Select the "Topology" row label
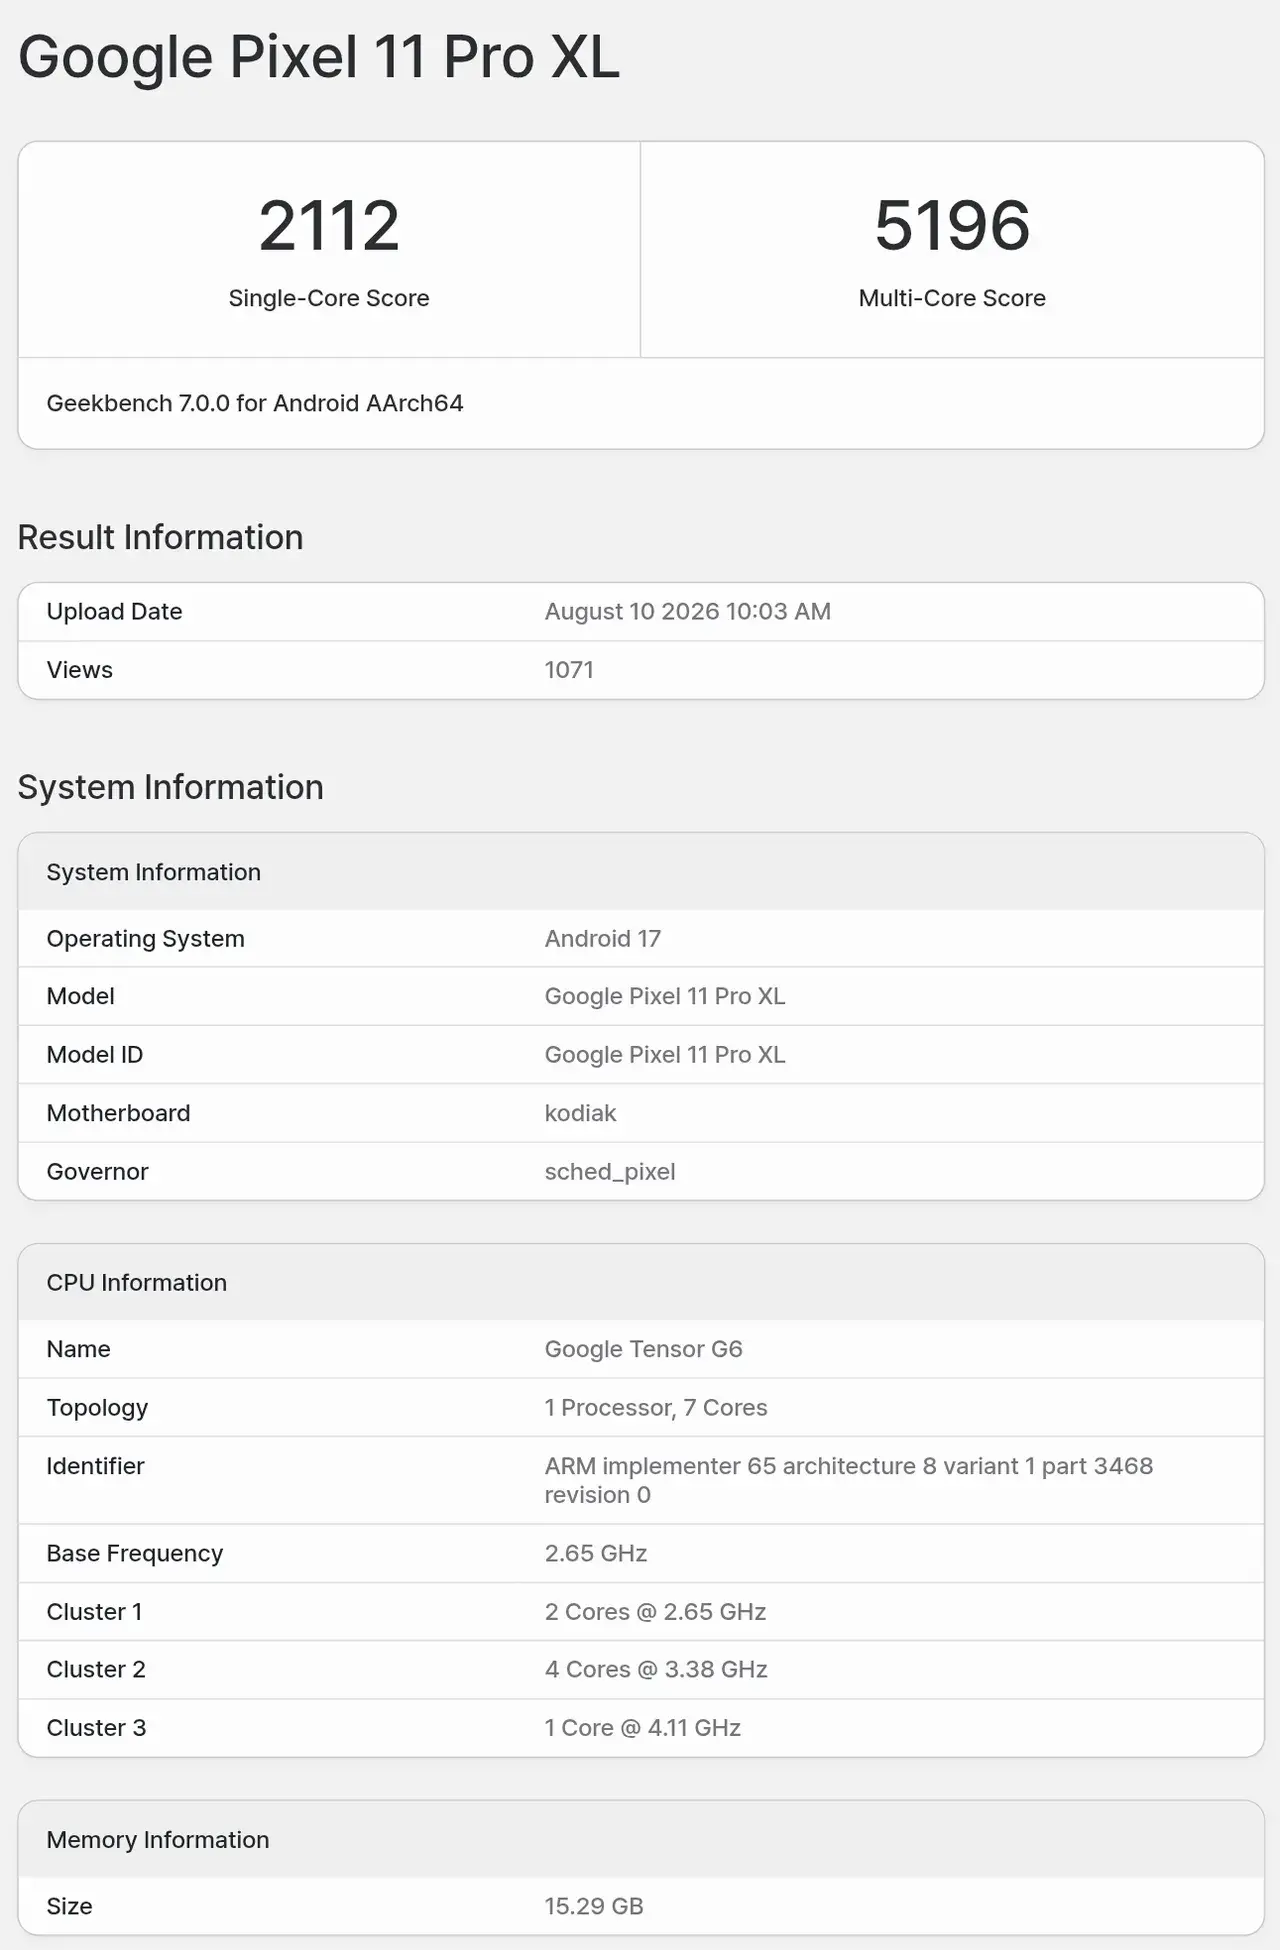 click(97, 1408)
